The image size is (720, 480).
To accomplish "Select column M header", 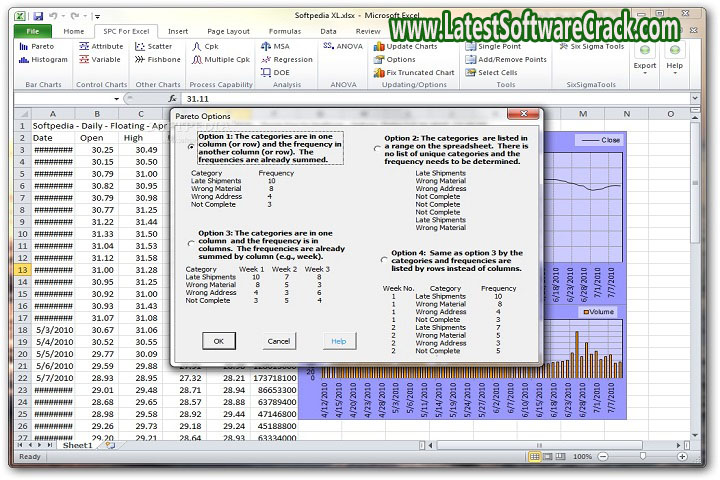I will [x=583, y=114].
